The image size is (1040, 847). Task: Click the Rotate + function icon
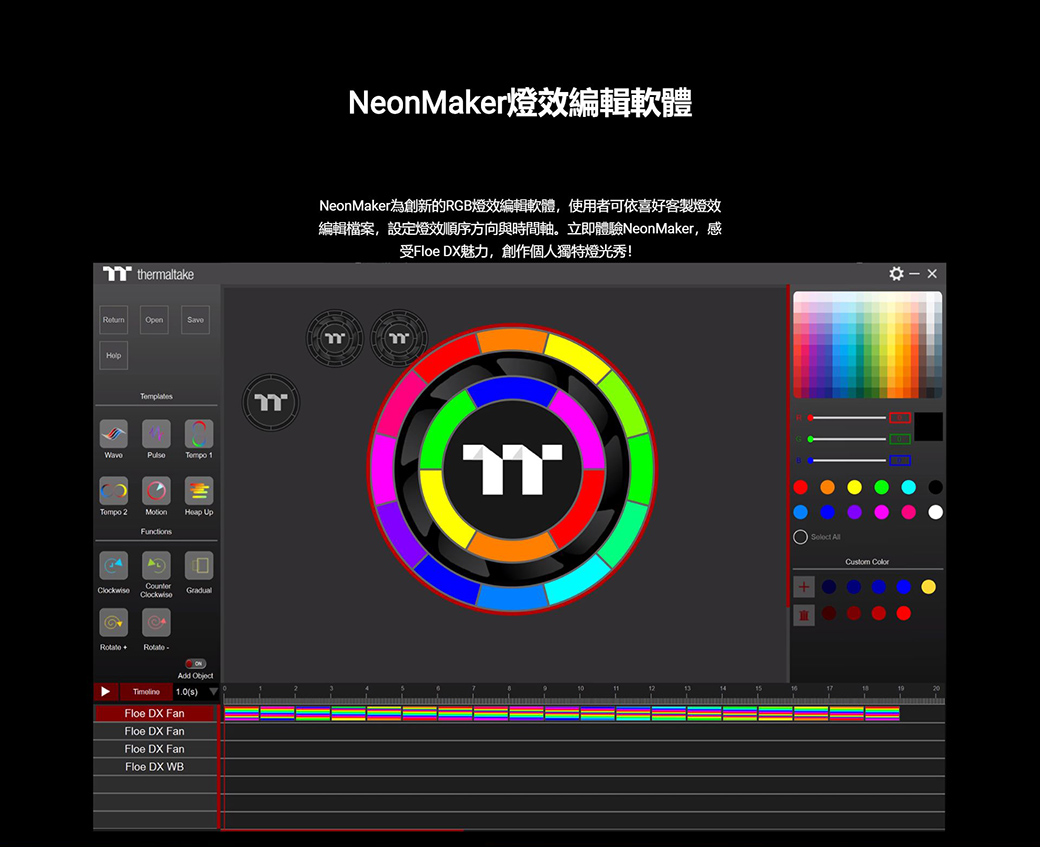click(x=113, y=623)
